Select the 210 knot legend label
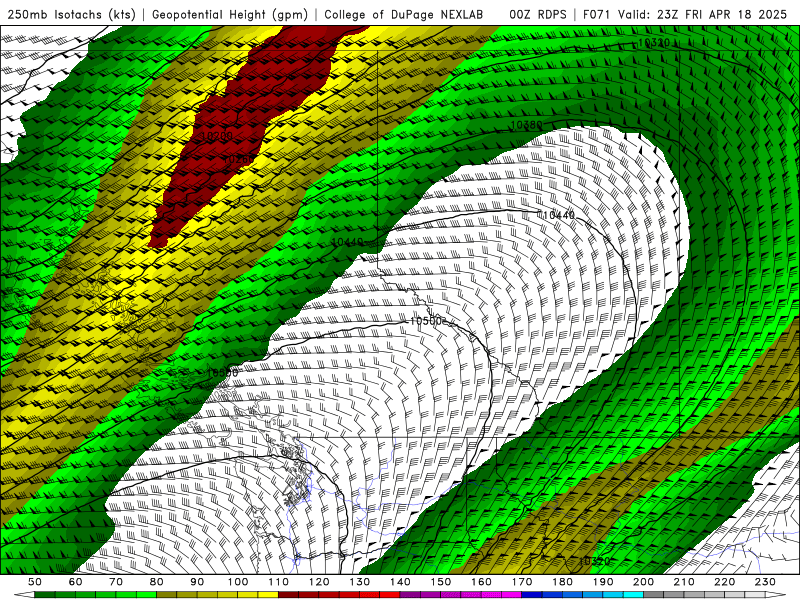800x600 pixels. coord(684,582)
